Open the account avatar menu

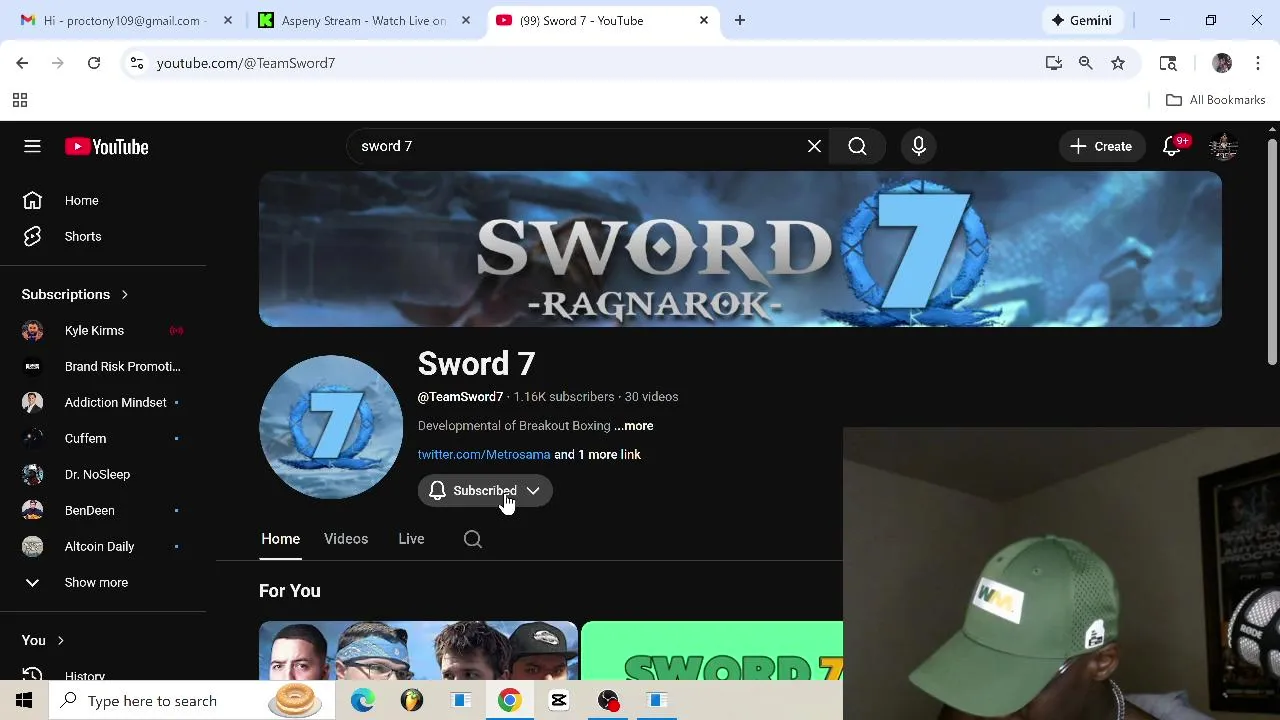pyautogui.click(x=1223, y=146)
